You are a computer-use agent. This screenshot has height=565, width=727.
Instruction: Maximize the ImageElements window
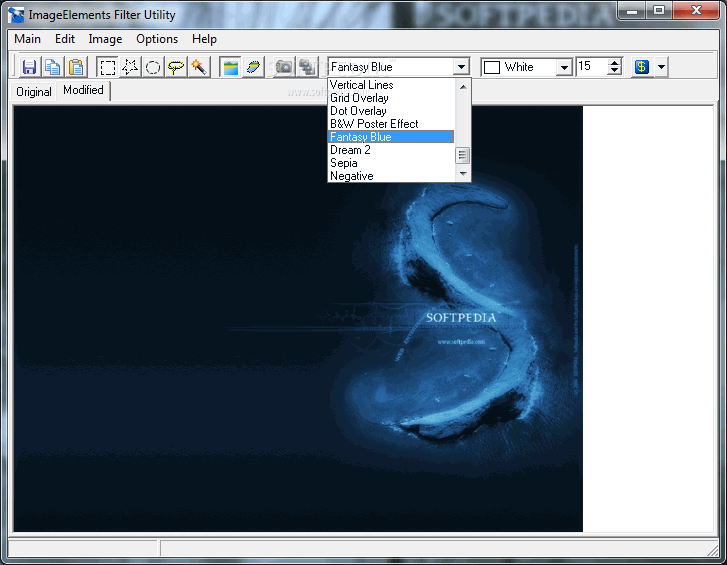point(659,10)
